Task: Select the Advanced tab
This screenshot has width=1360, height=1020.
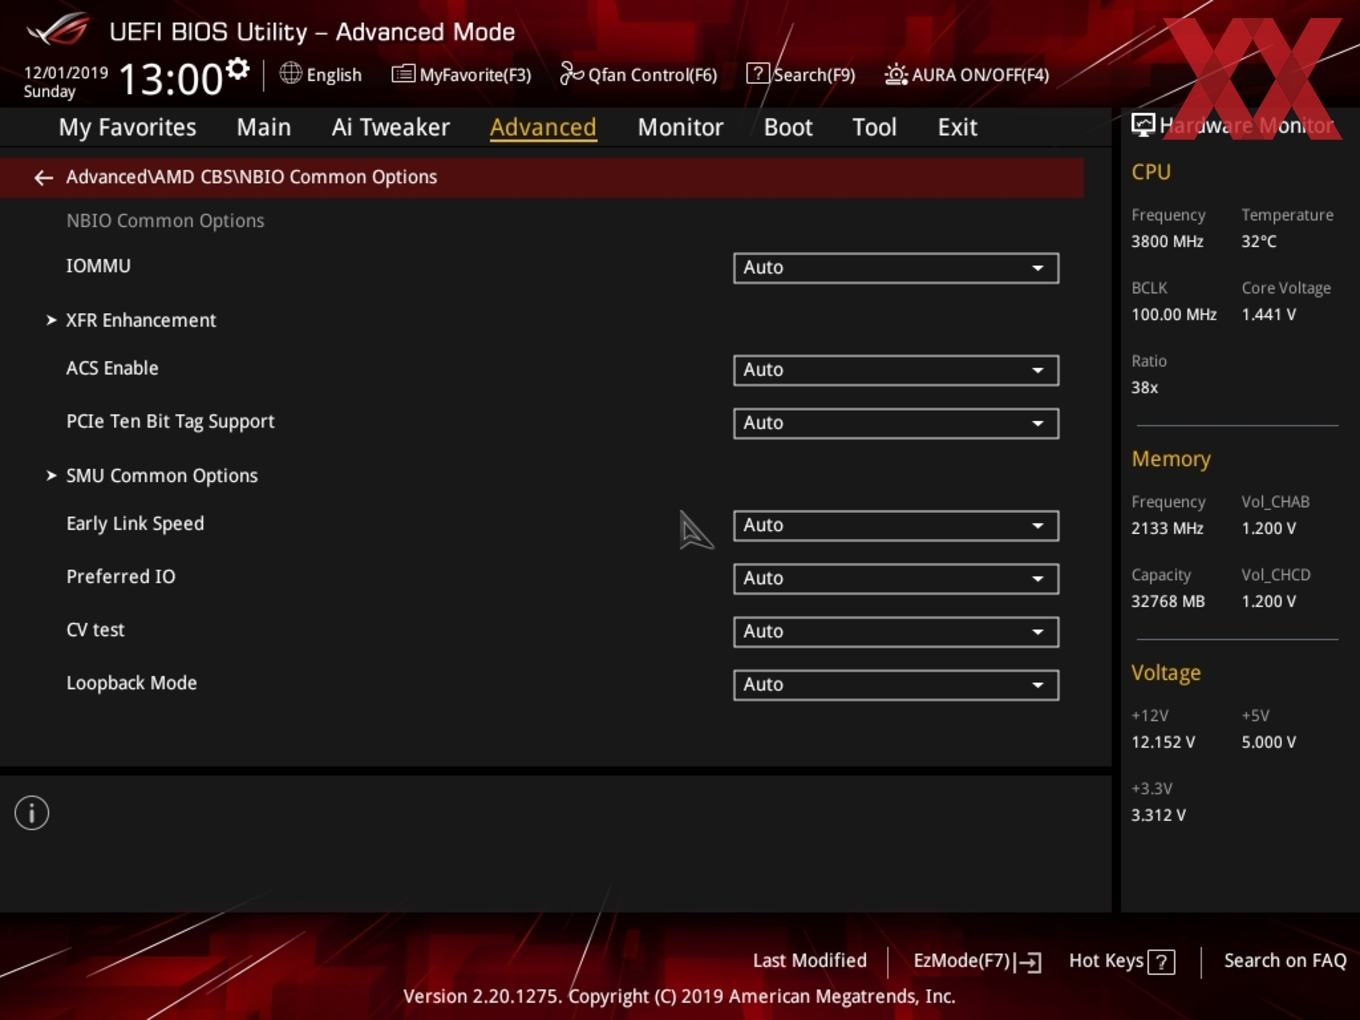Action: 543,127
